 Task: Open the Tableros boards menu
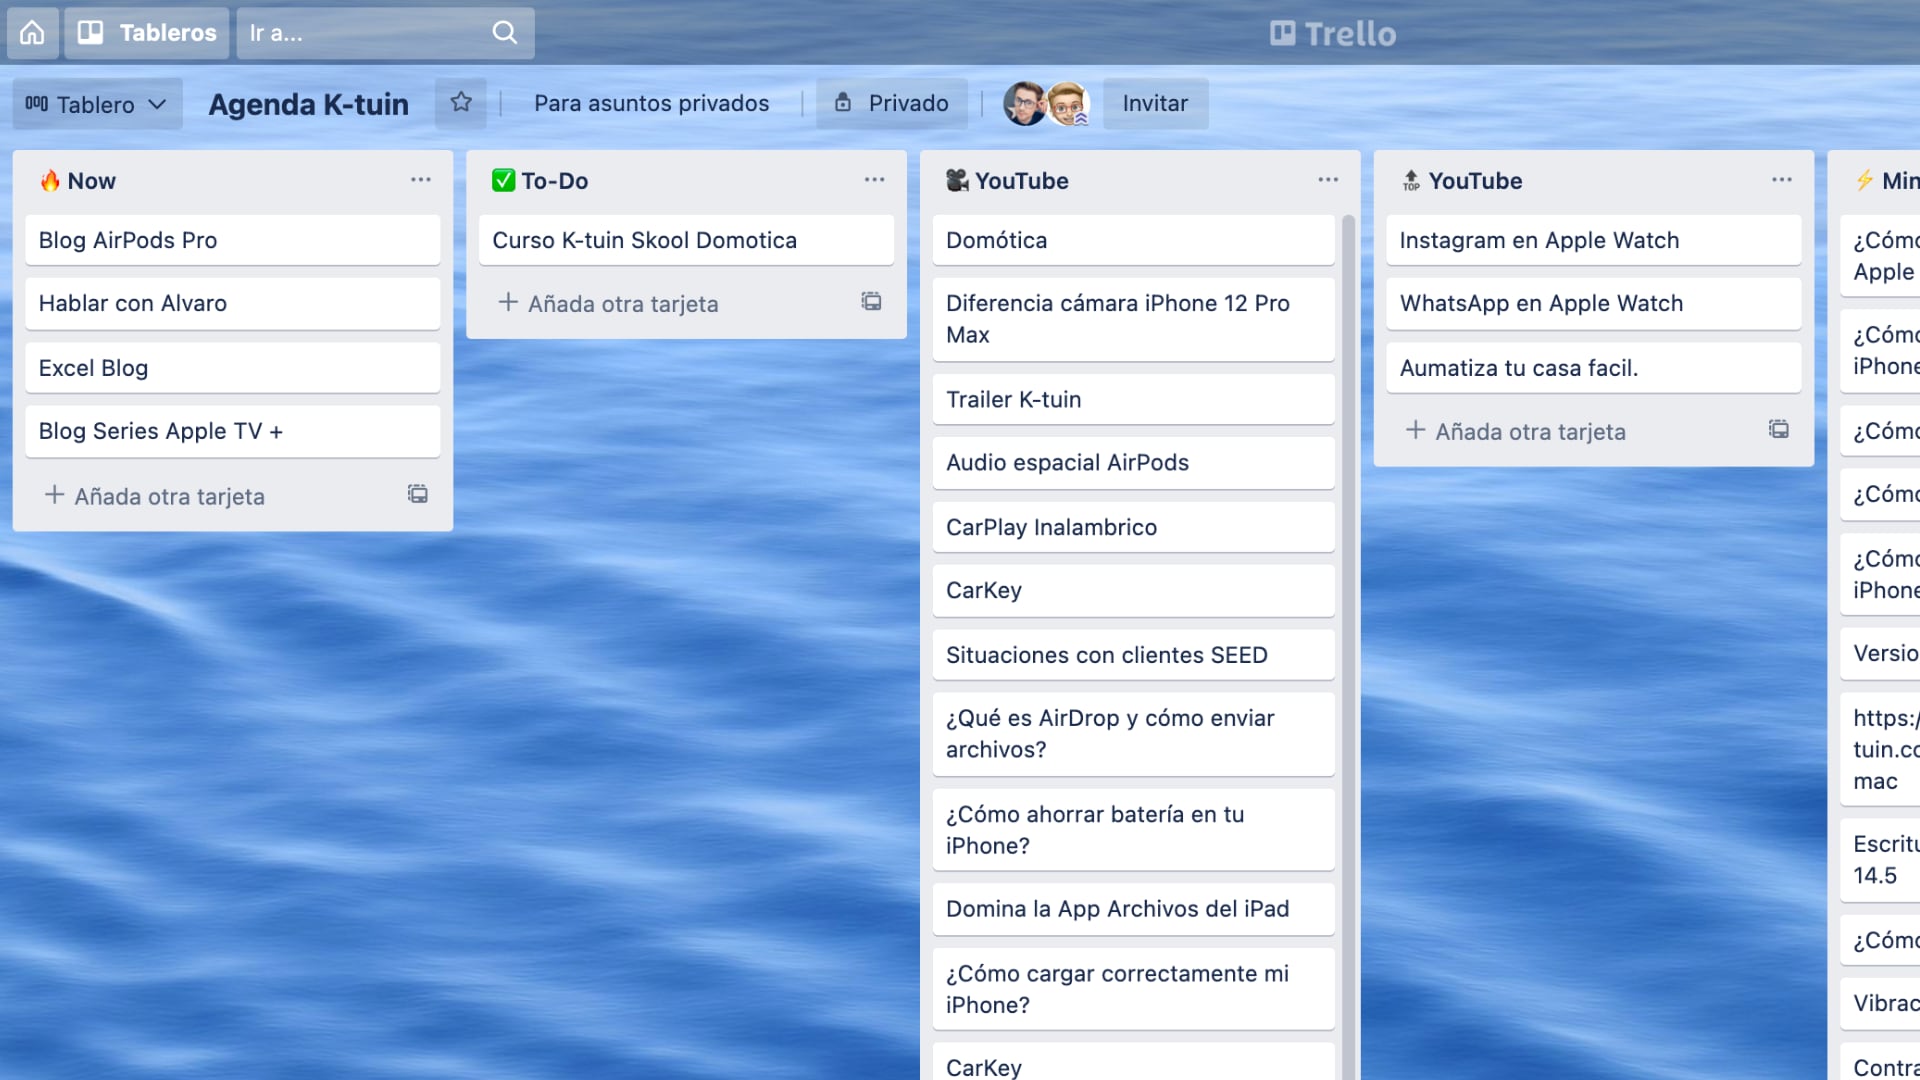[x=147, y=33]
